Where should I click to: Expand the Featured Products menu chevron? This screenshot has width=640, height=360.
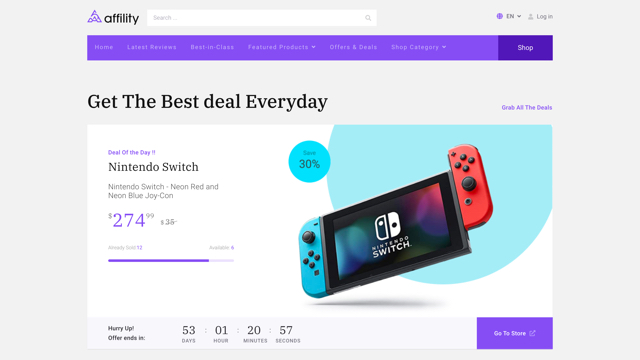point(313,47)
